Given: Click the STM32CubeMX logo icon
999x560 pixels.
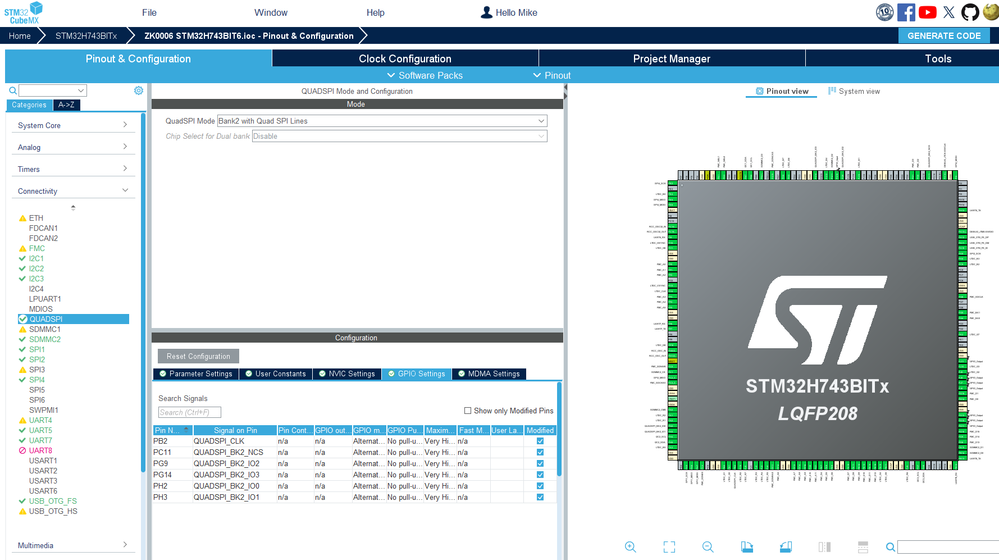Looking at the screenshot, I should click(x=24, y=13).
